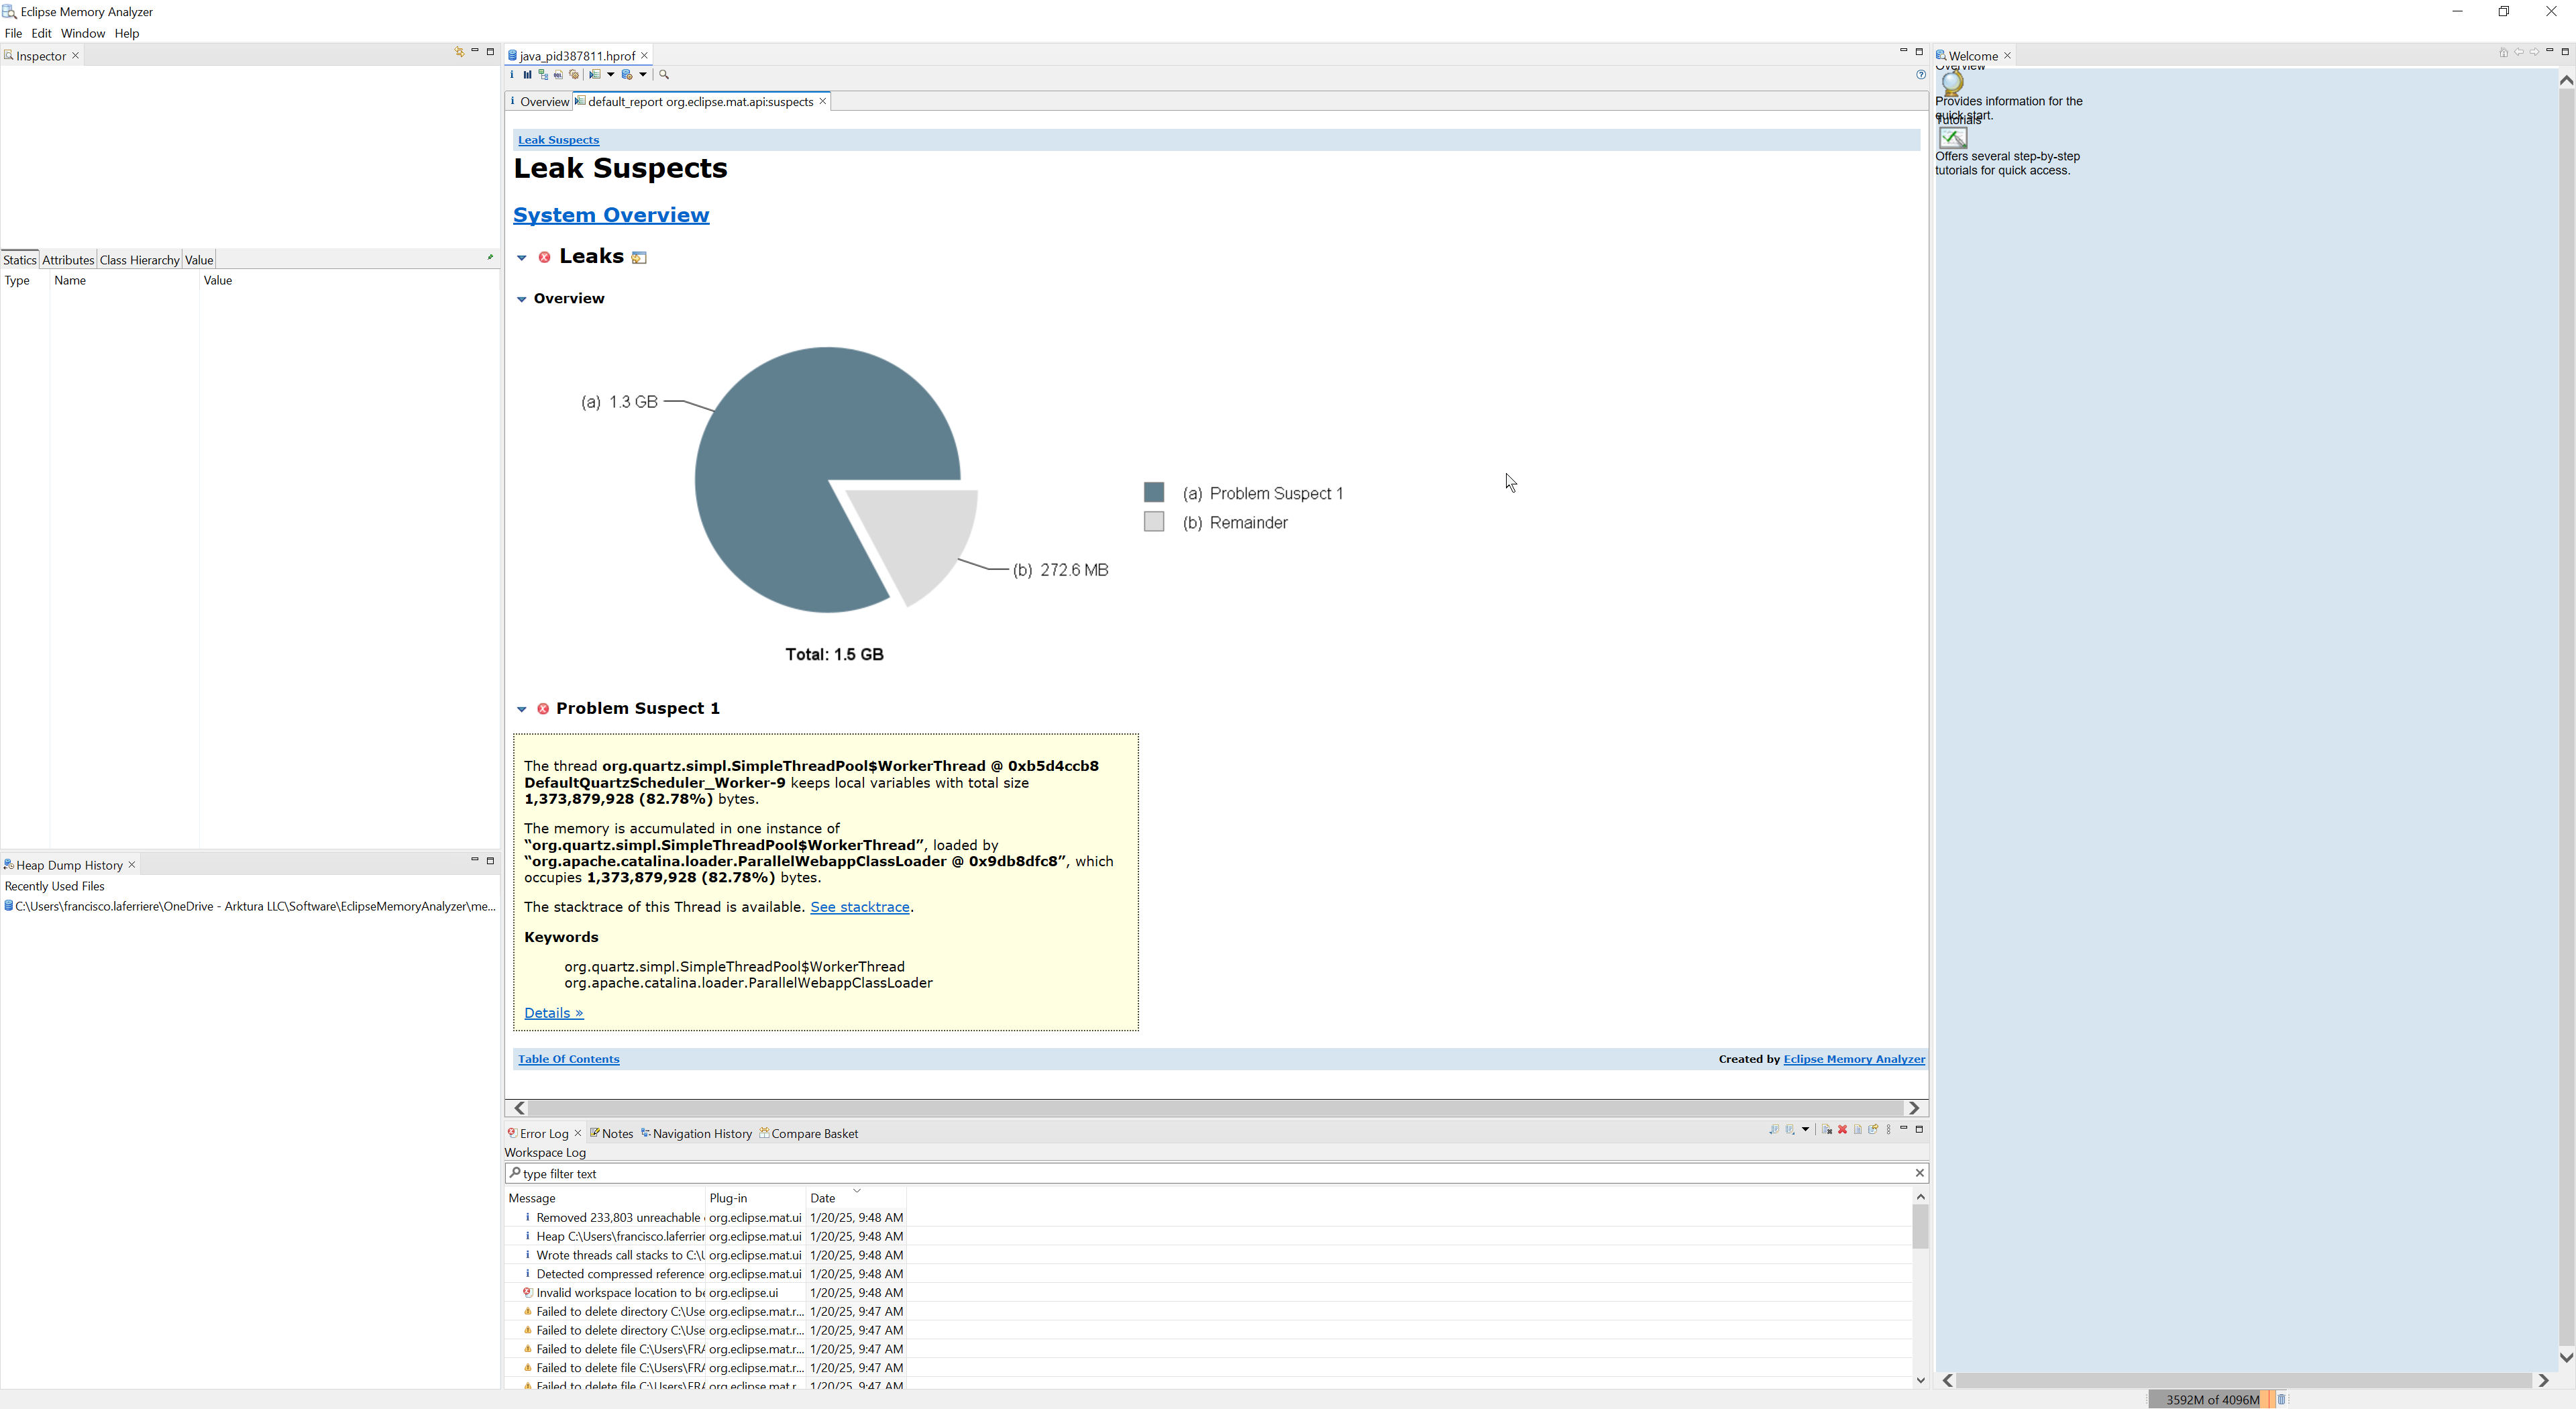This screenshot has width=2576, height=1409.
Task: Open the Window menu
Action: (x=82, y=33)
